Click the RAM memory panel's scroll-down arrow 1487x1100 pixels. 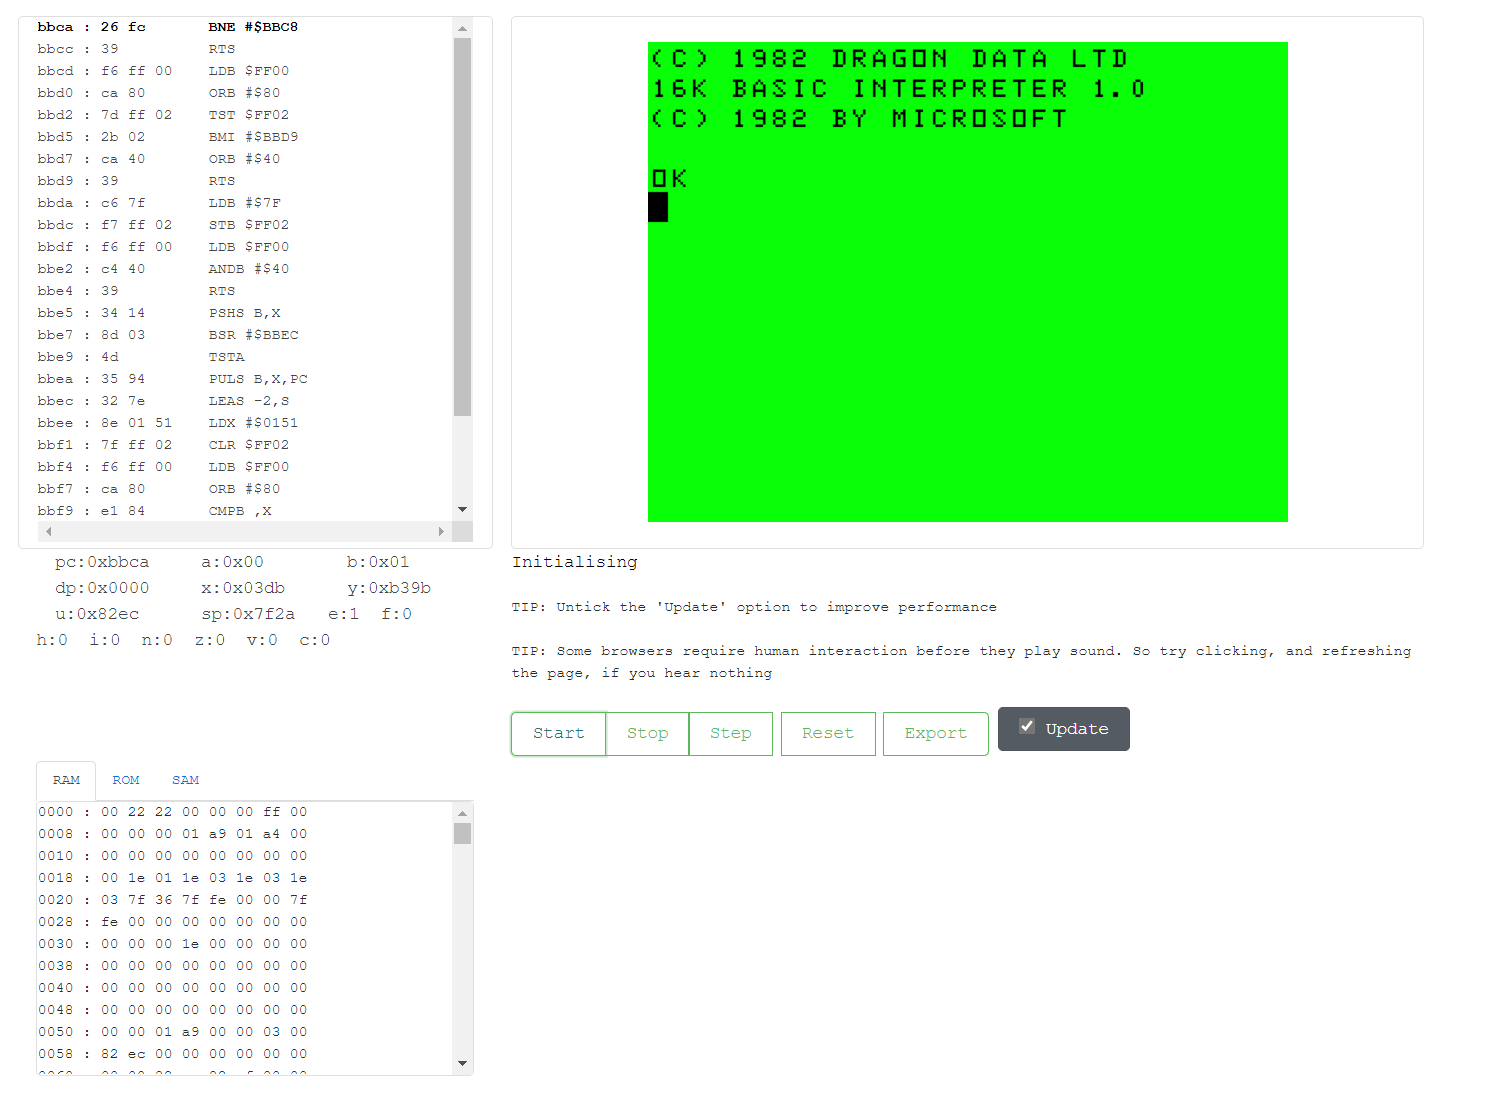(462, 1063)
